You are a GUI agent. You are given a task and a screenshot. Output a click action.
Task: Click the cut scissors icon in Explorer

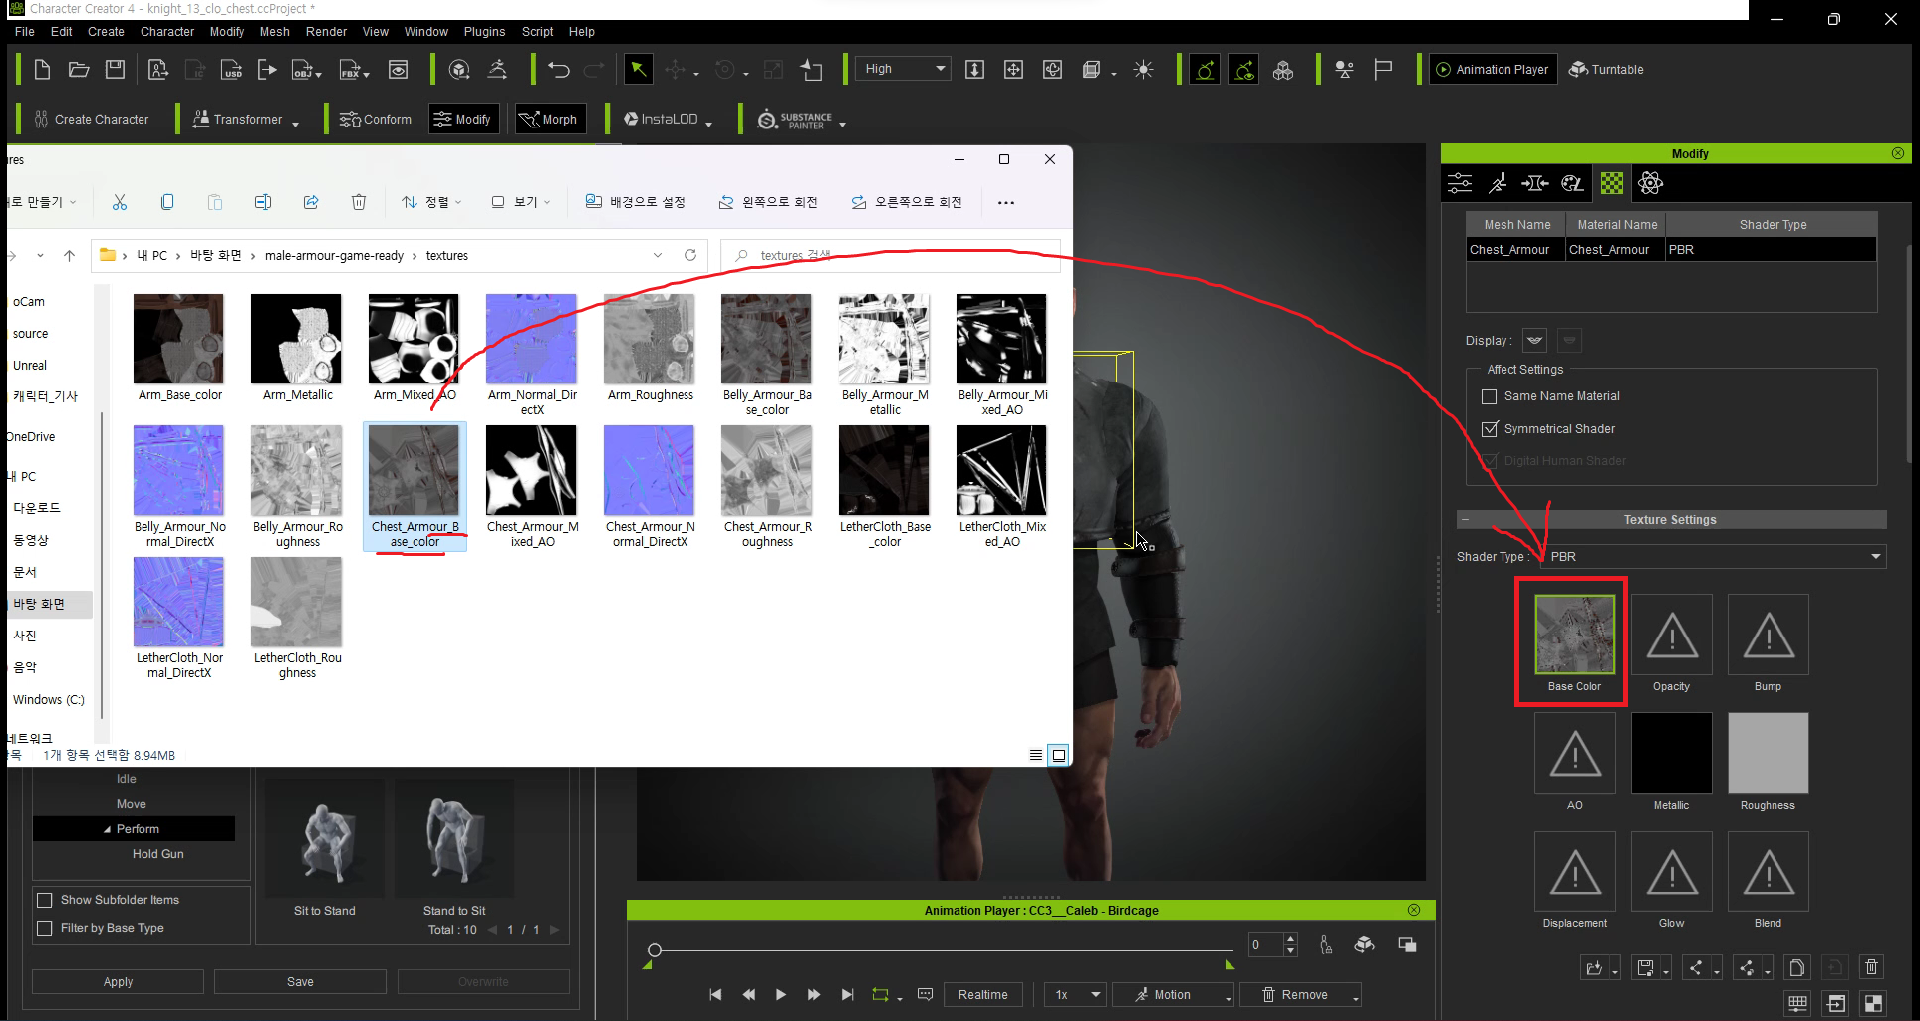(120, 202)
